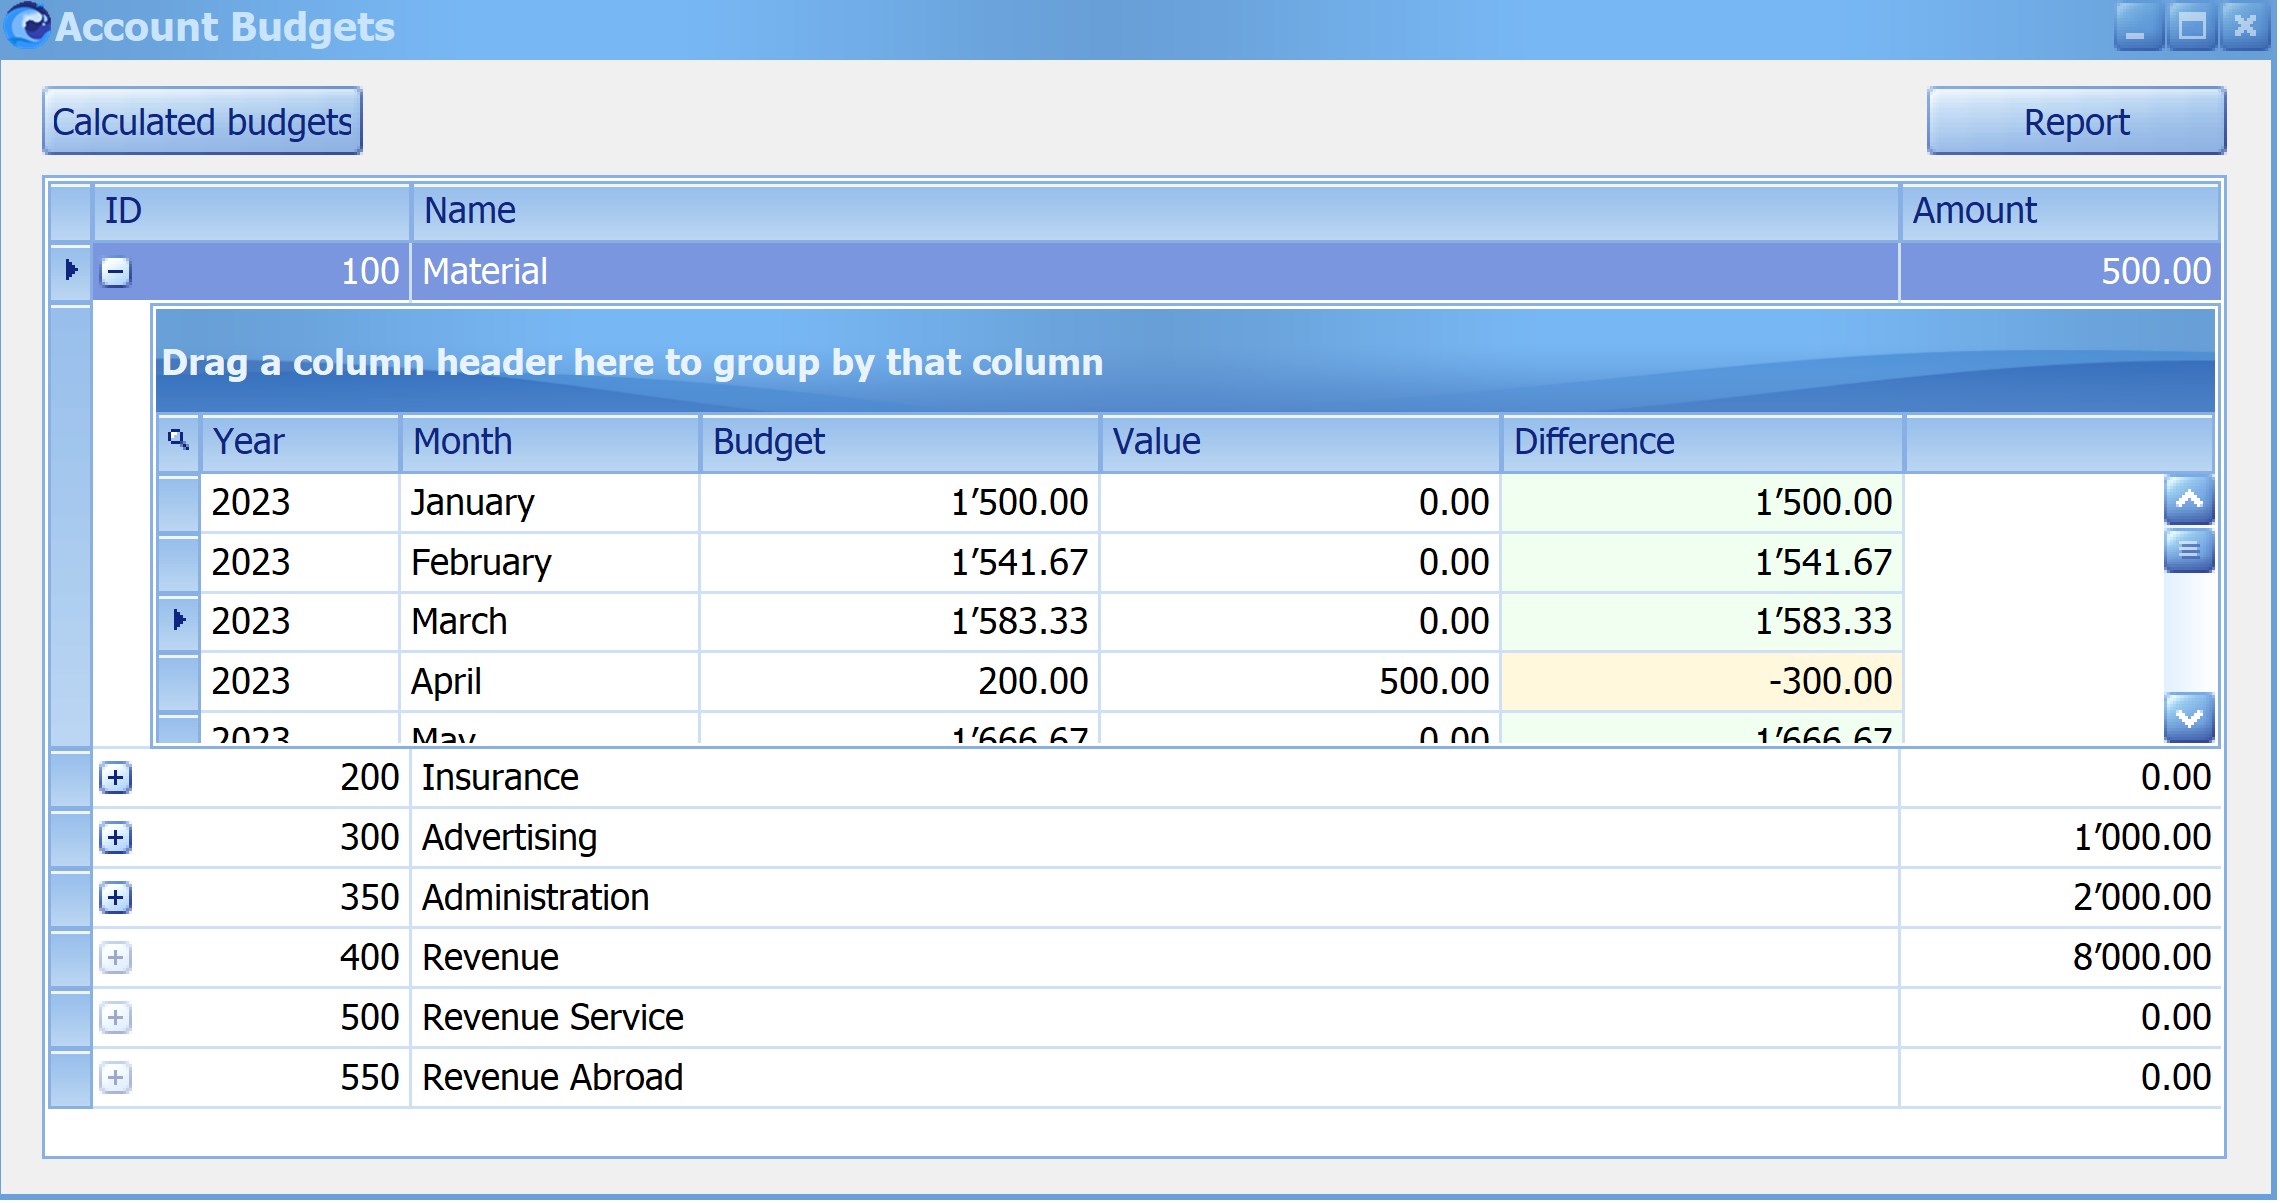Click the Calculated budgets button
Screen dimensions: 2280x1203
coord(202,122)
